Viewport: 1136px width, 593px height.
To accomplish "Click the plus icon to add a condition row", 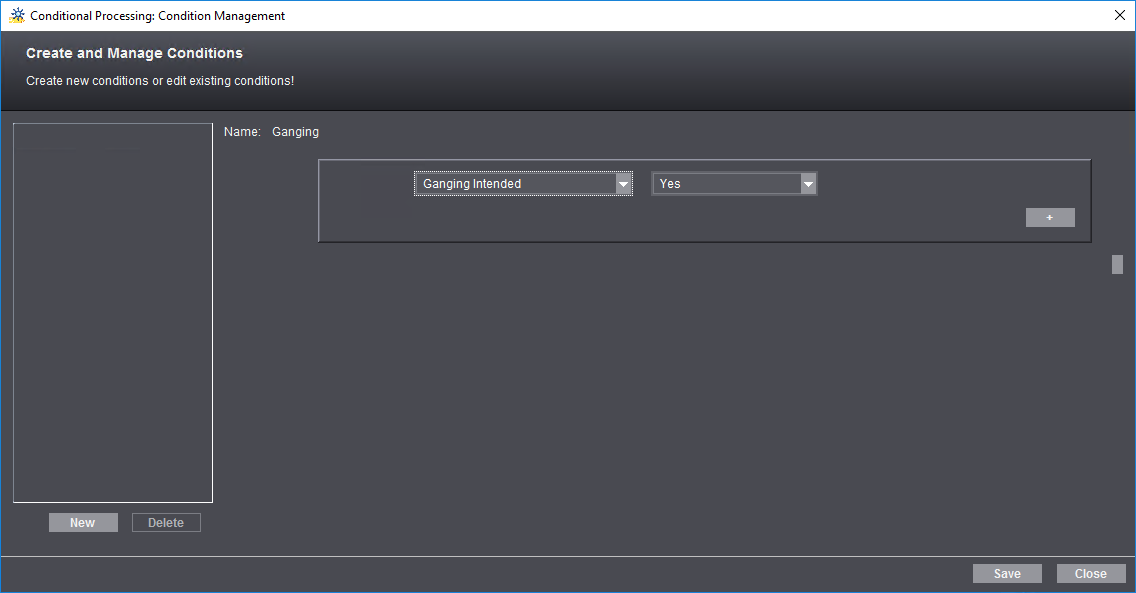I will click(x=1049, y=218).
